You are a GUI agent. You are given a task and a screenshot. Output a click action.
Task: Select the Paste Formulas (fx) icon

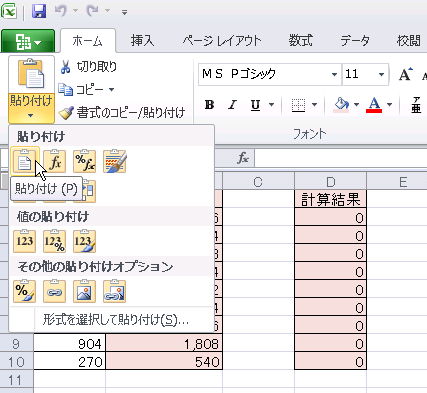55,162
